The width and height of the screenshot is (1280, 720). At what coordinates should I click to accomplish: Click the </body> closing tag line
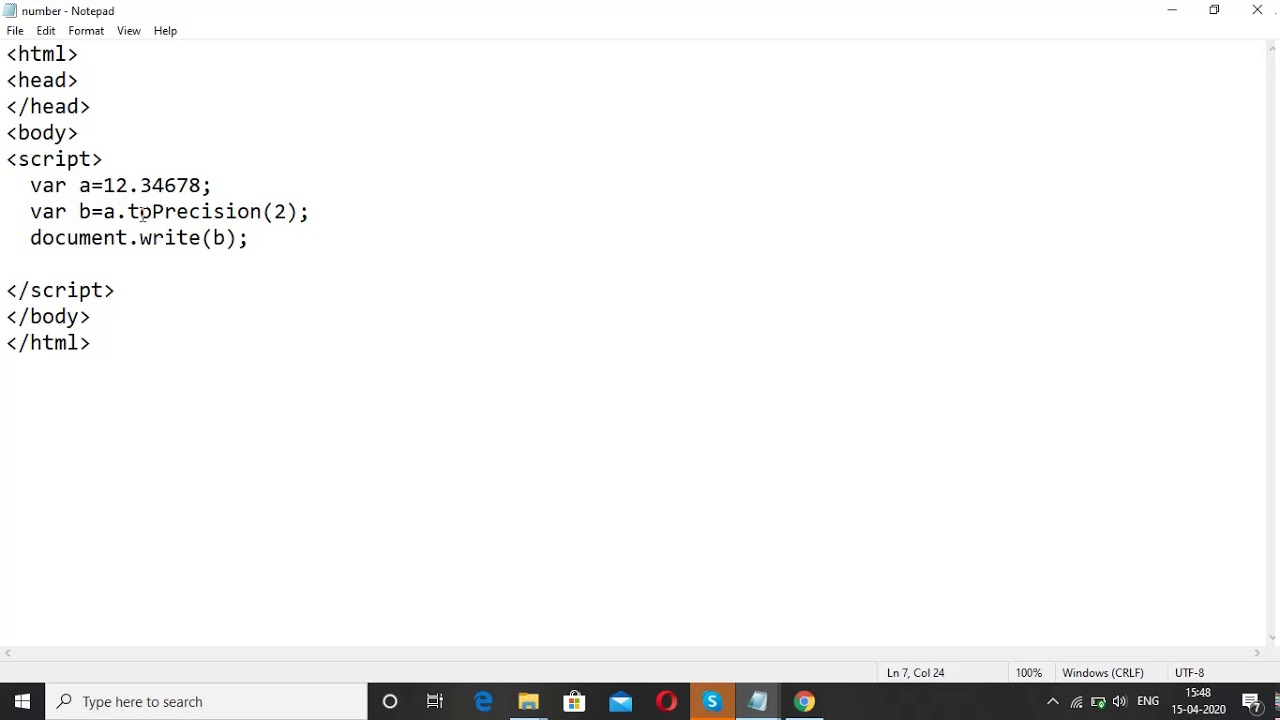pyautogui.click(x=48, y=316)
